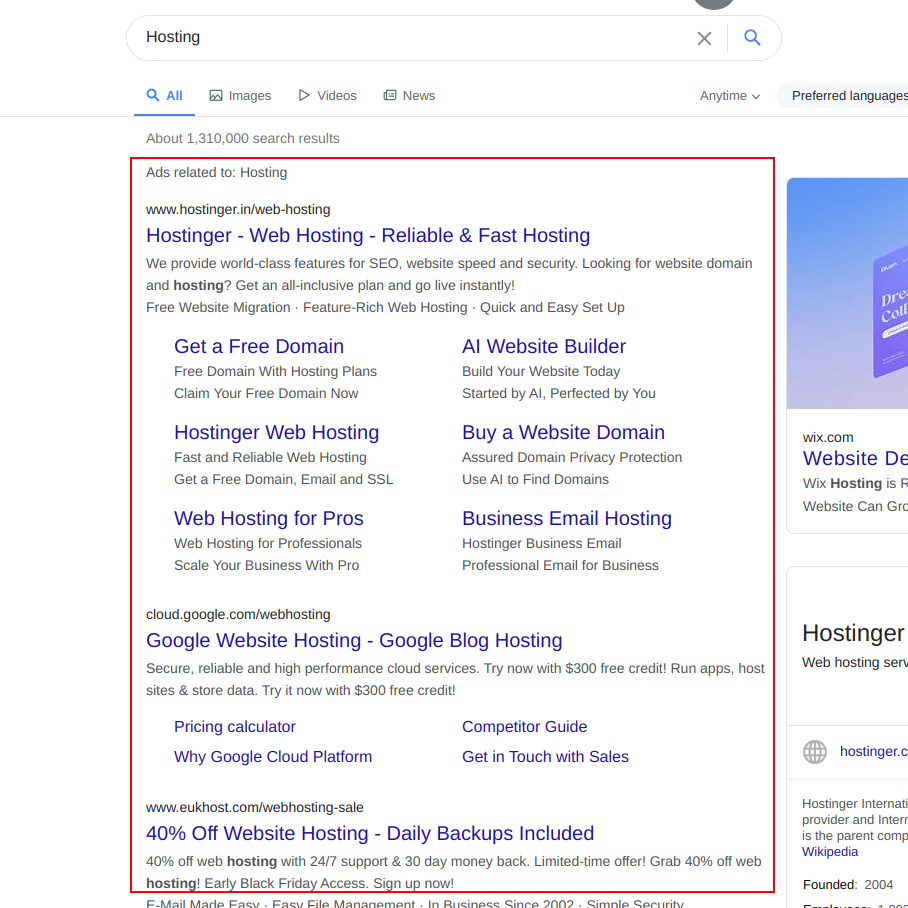Open the News tab
This screenshot has width=908, height=908.
tap(409, 96)
